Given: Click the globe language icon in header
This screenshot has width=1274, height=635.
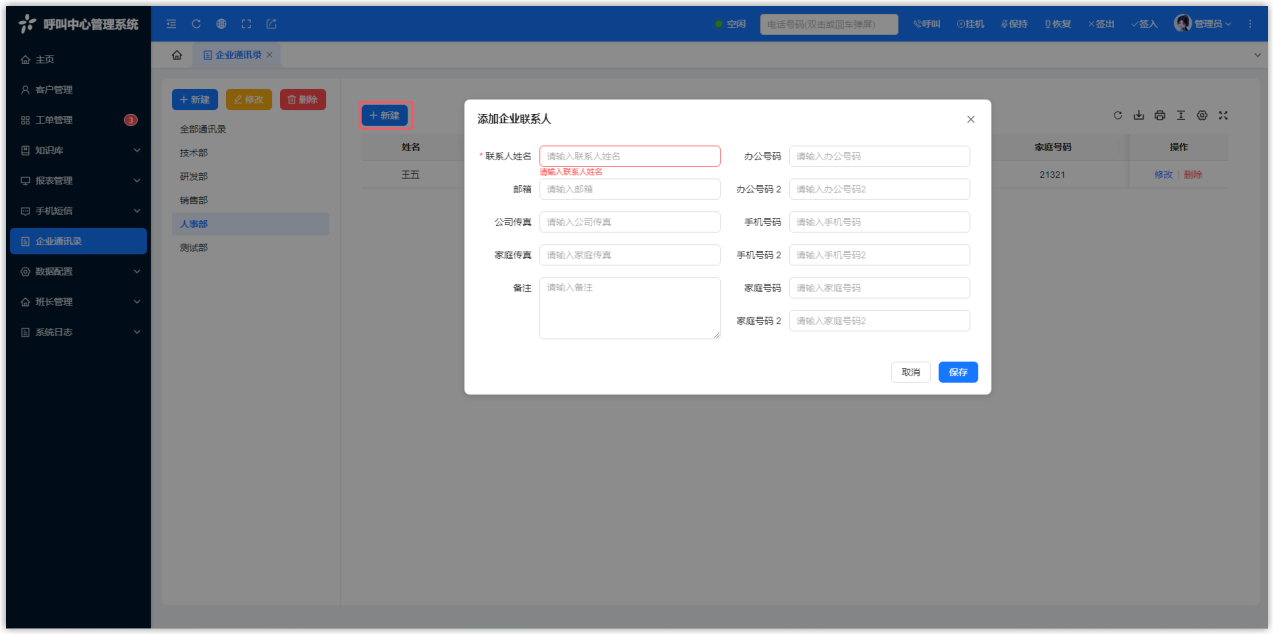Looking at the screenshot, I should 221,24.
